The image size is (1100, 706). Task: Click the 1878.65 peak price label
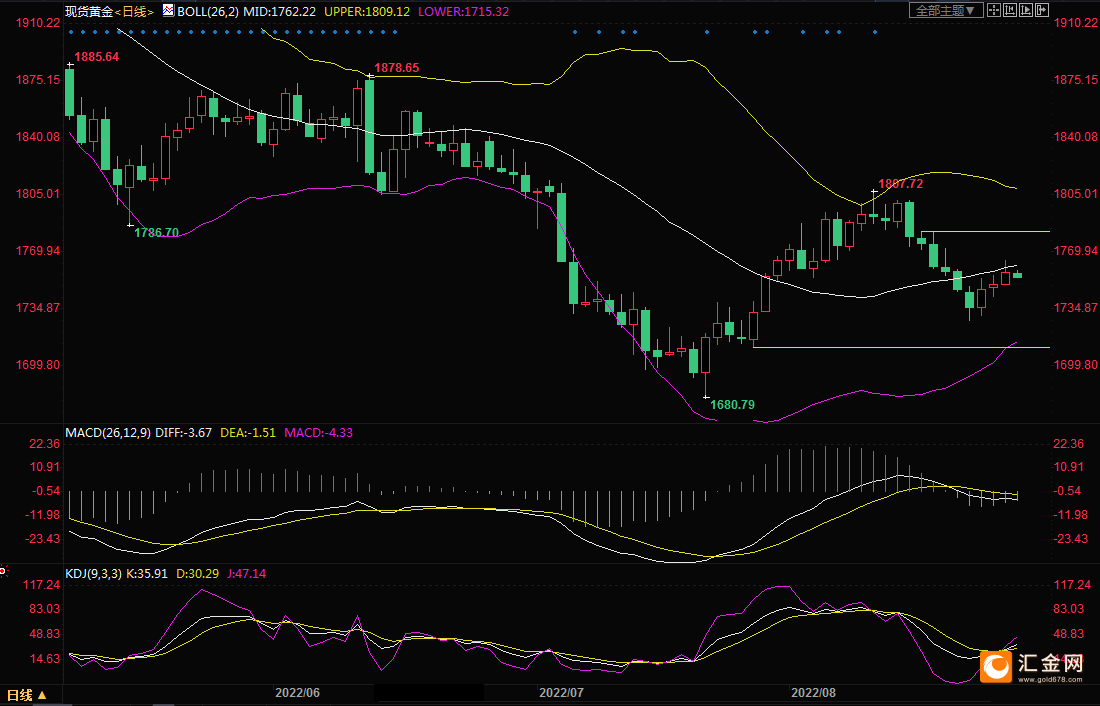point(397,68)
